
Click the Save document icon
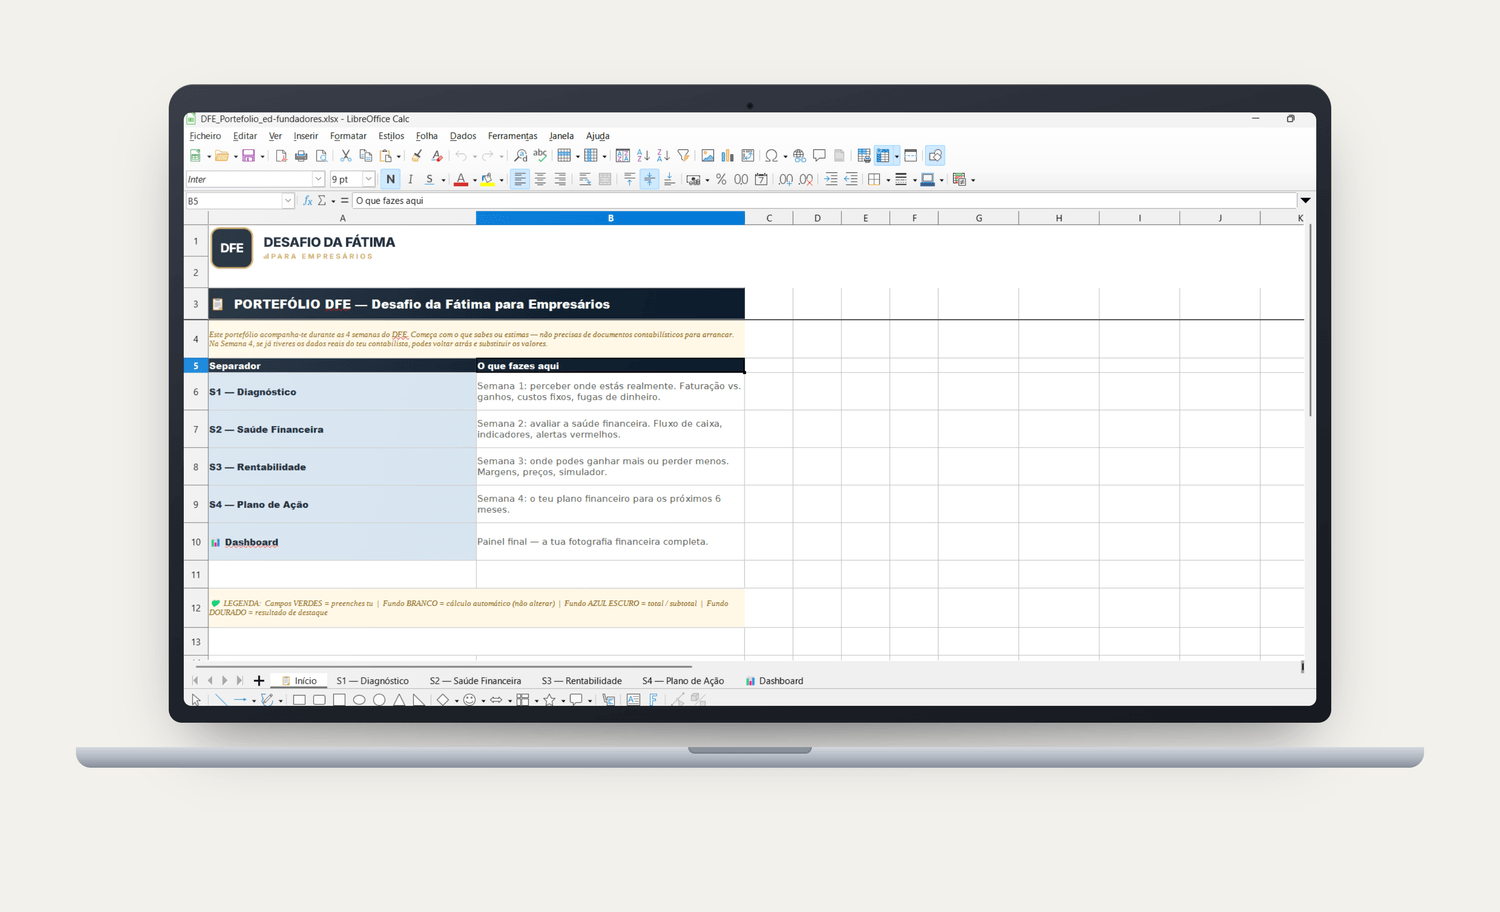tap(248, 156)
